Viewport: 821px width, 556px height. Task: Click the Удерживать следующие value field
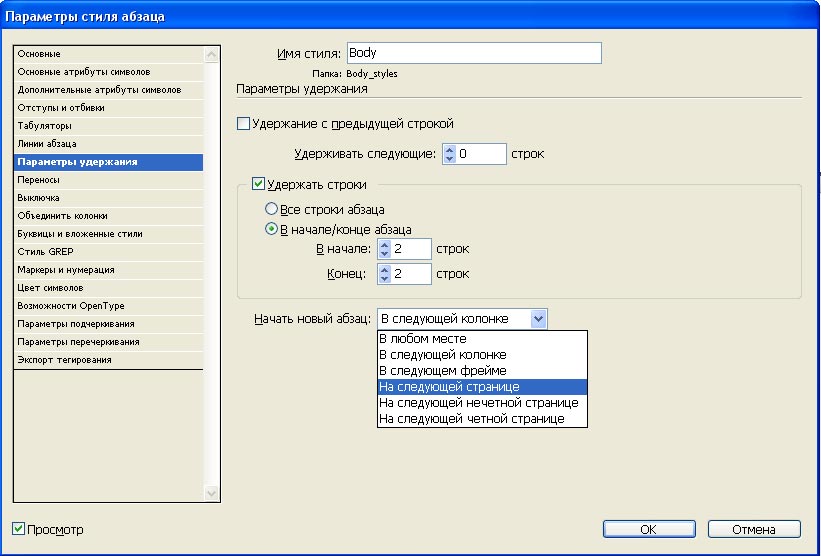pos(481,154)
